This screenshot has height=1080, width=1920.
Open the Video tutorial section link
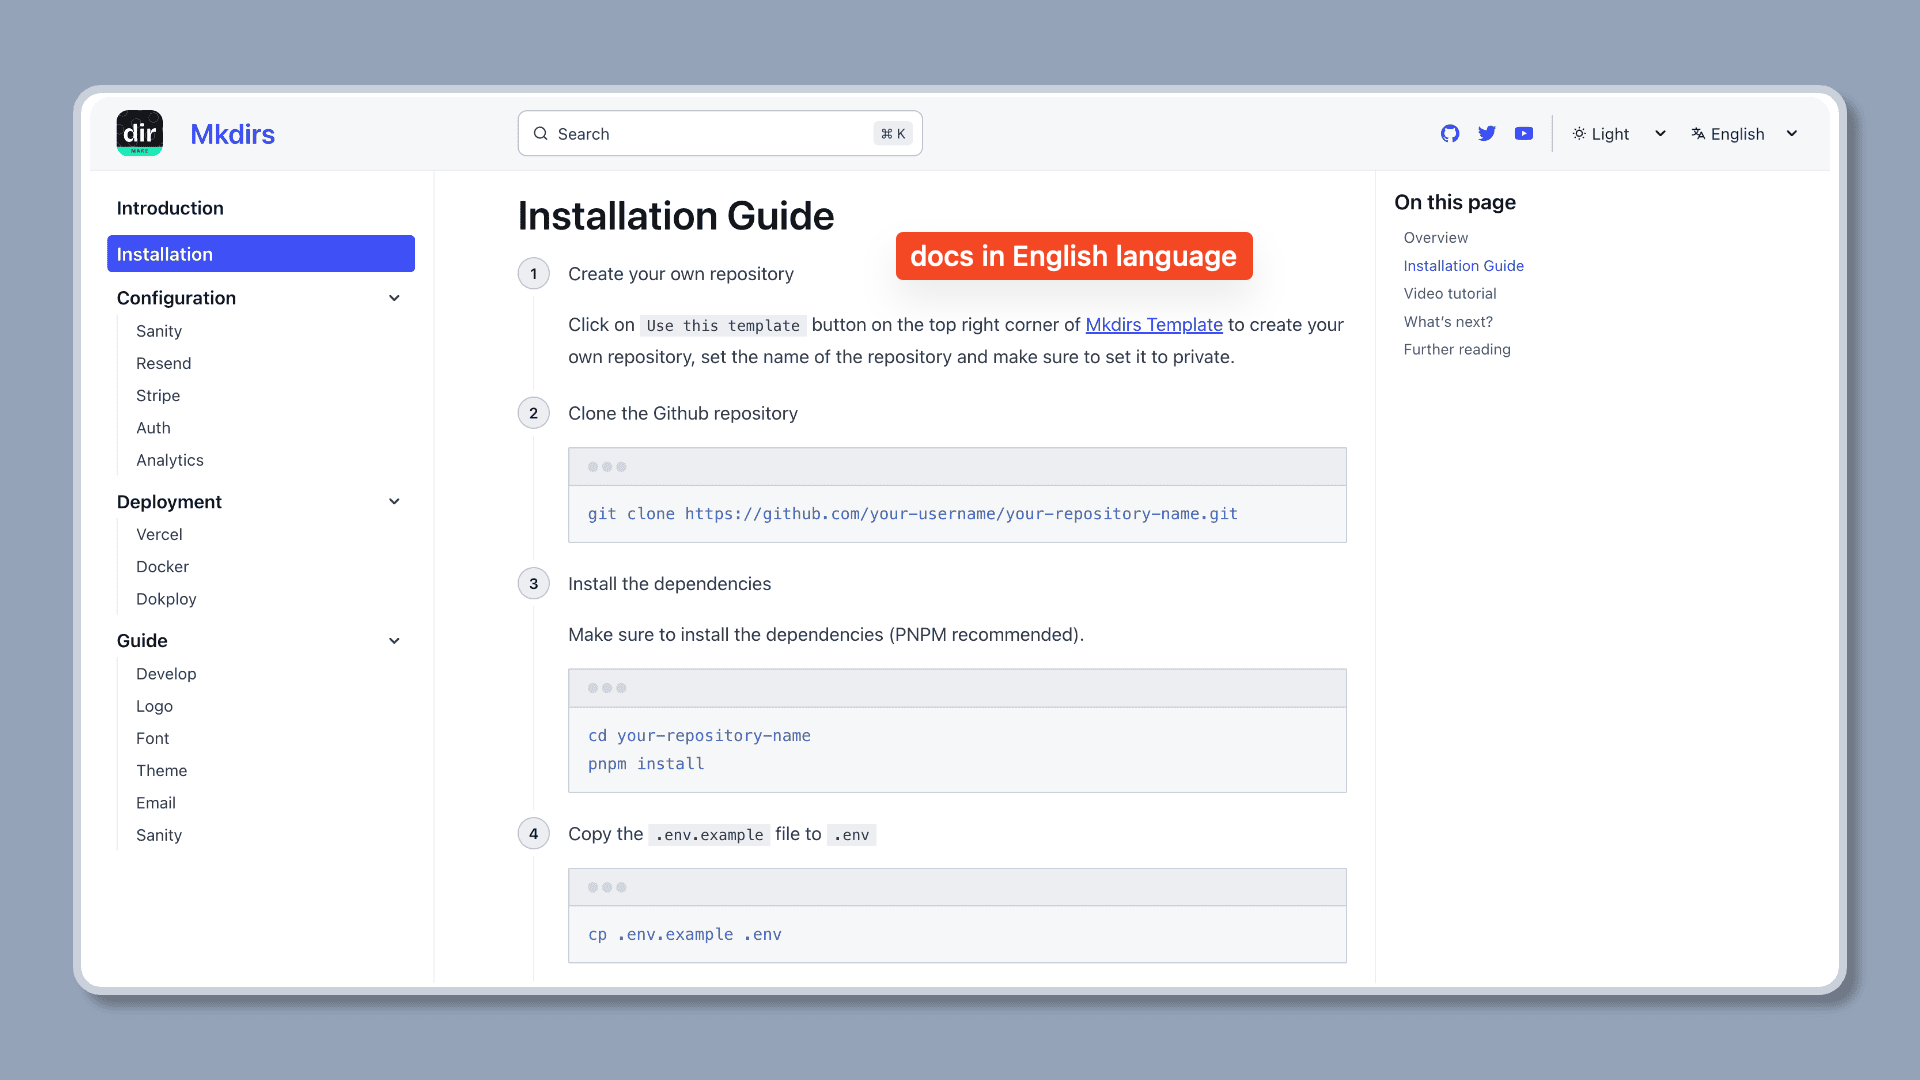1450,293
